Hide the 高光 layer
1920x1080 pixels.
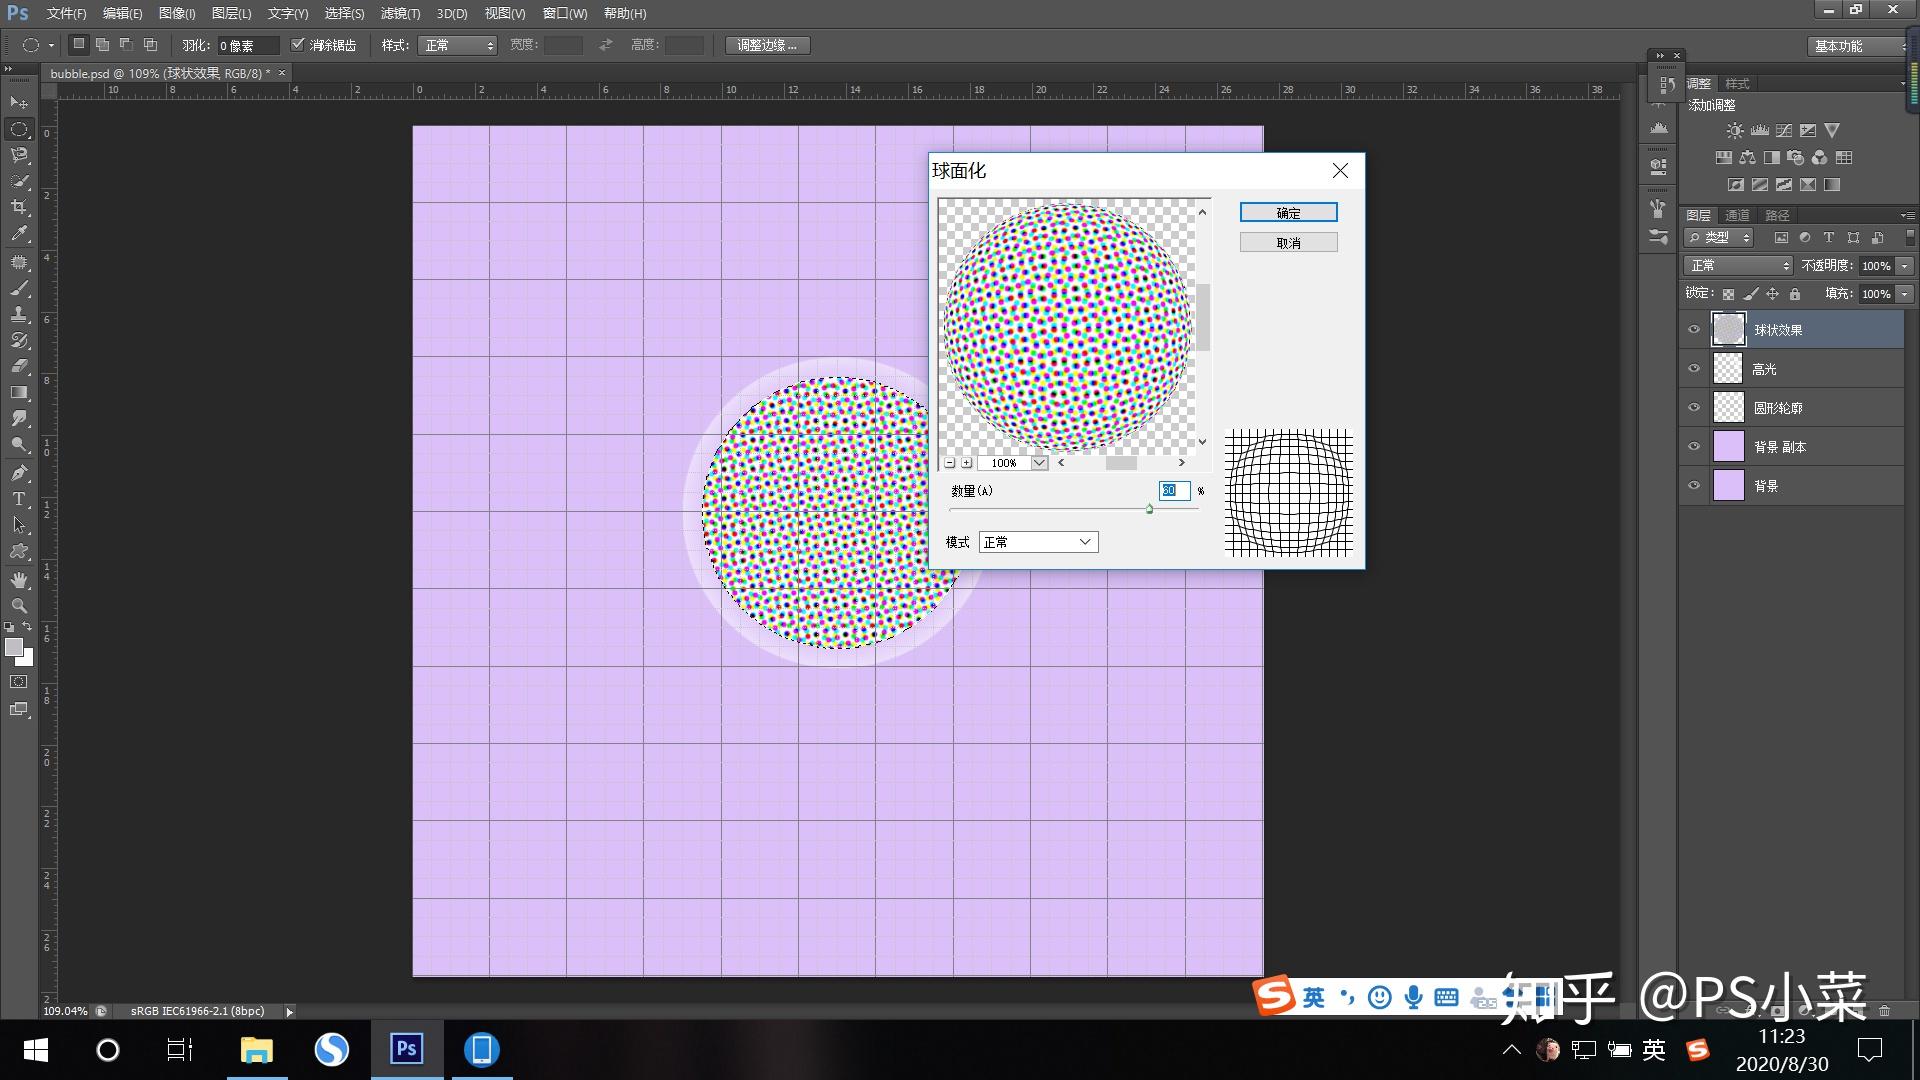coord(1694,368)
